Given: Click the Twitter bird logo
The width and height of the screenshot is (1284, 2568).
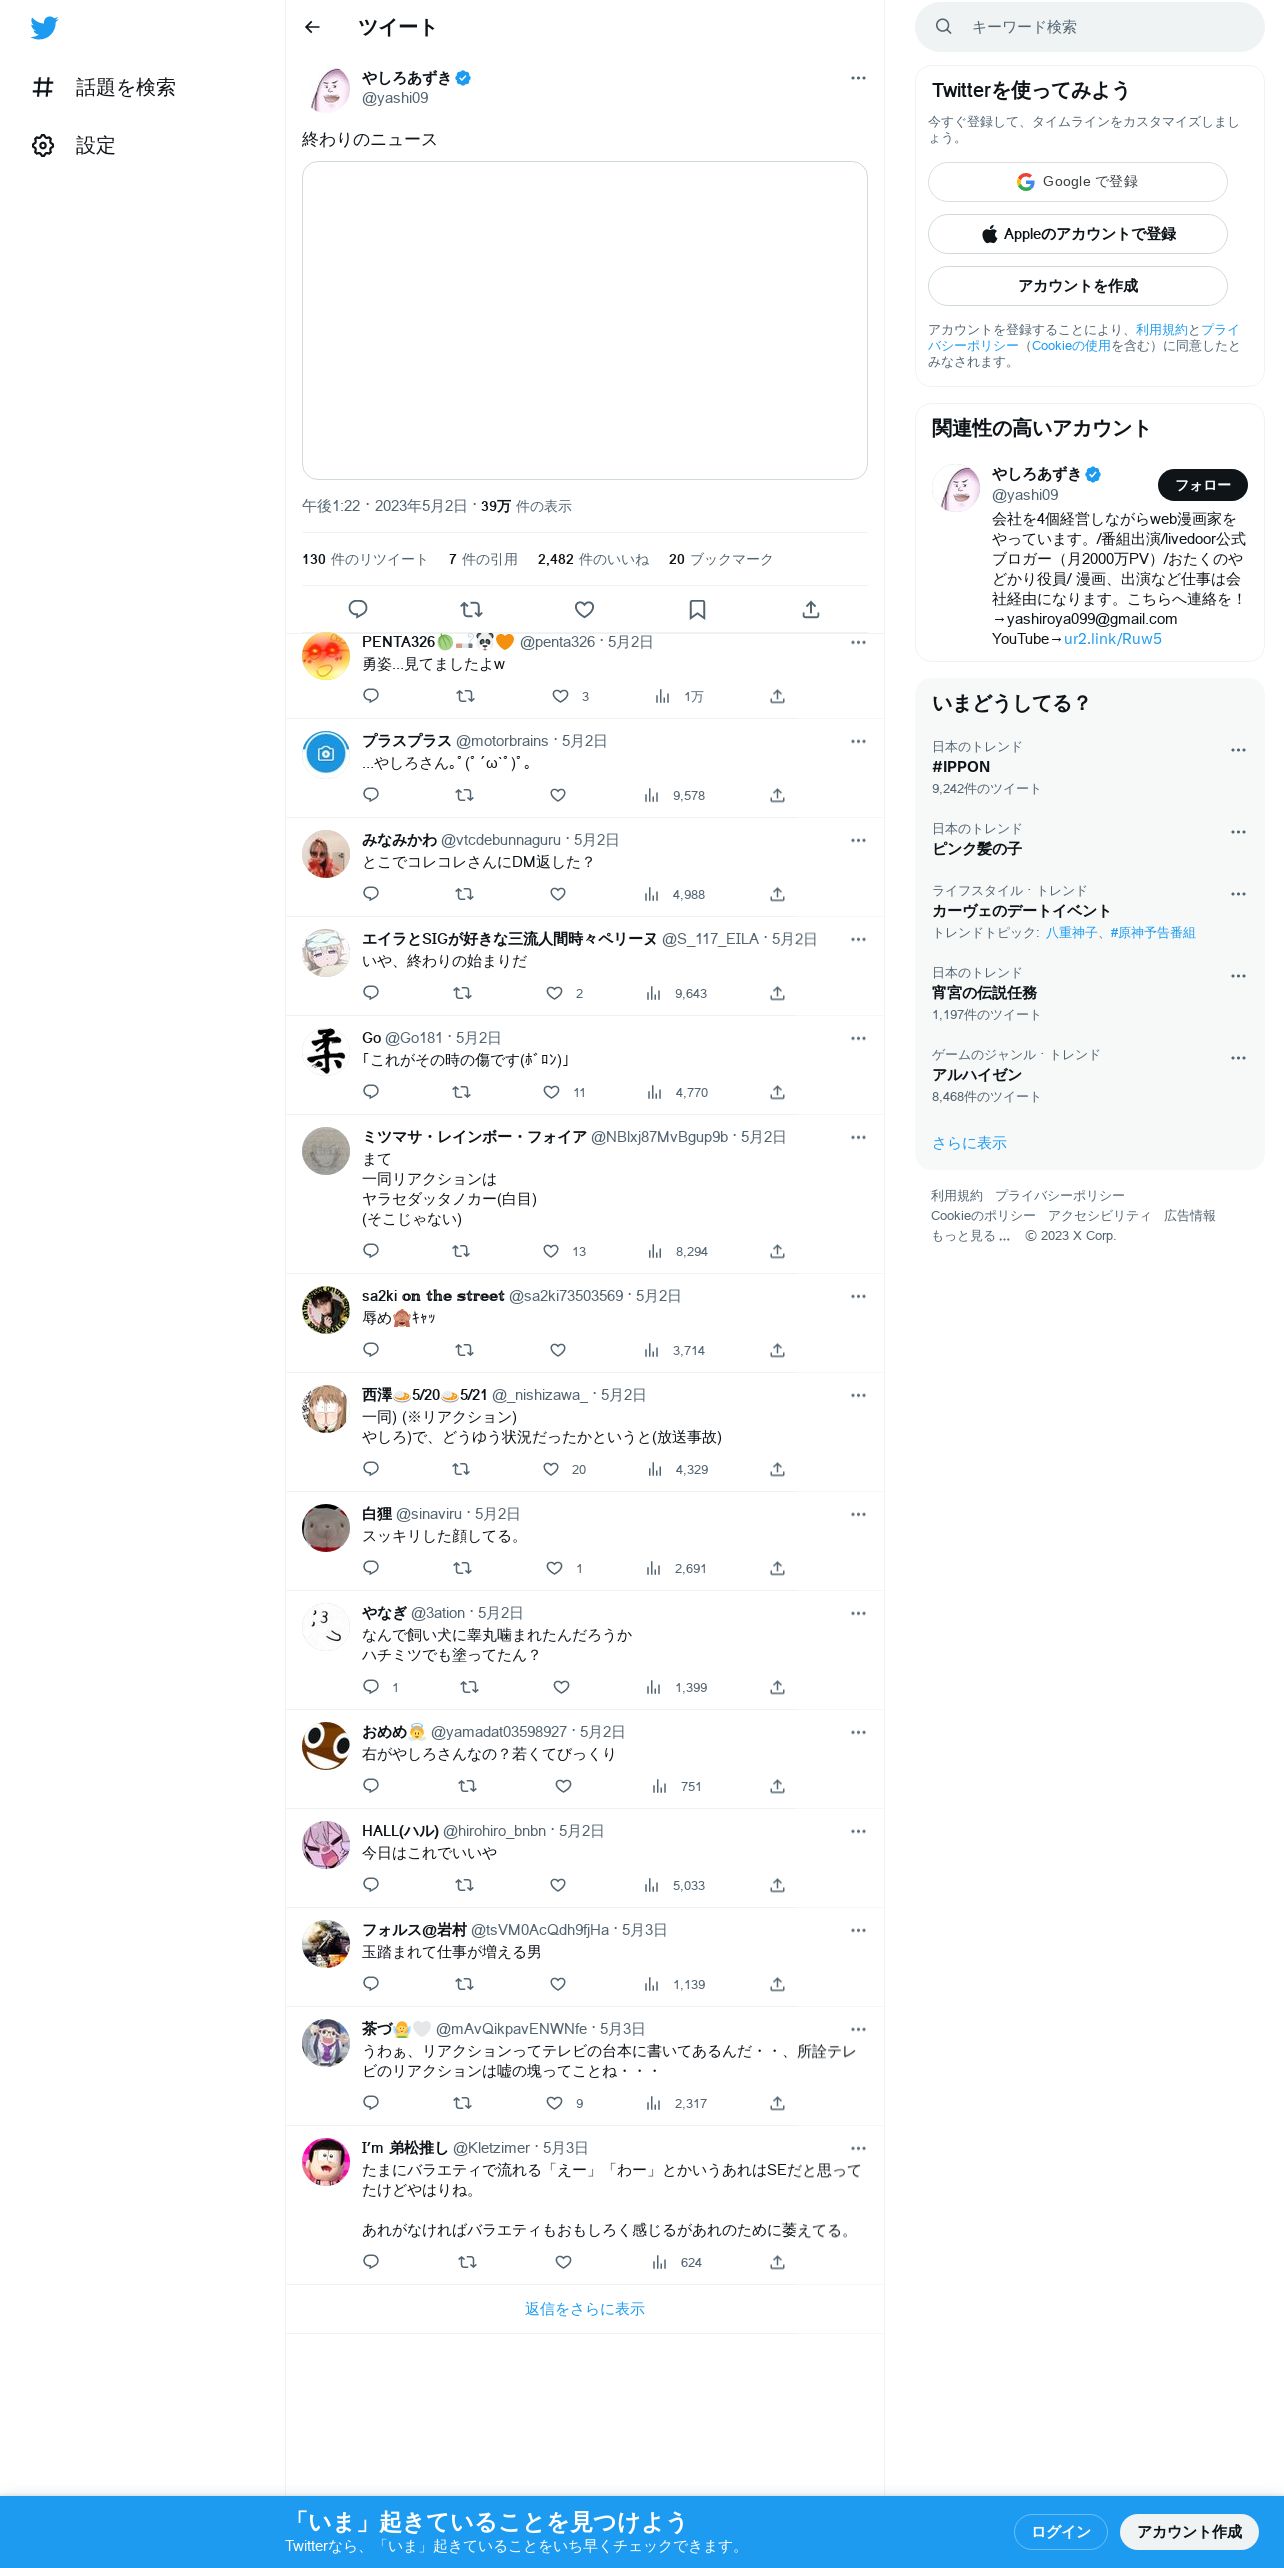Looking at the screenshot, I should point(44,28).
